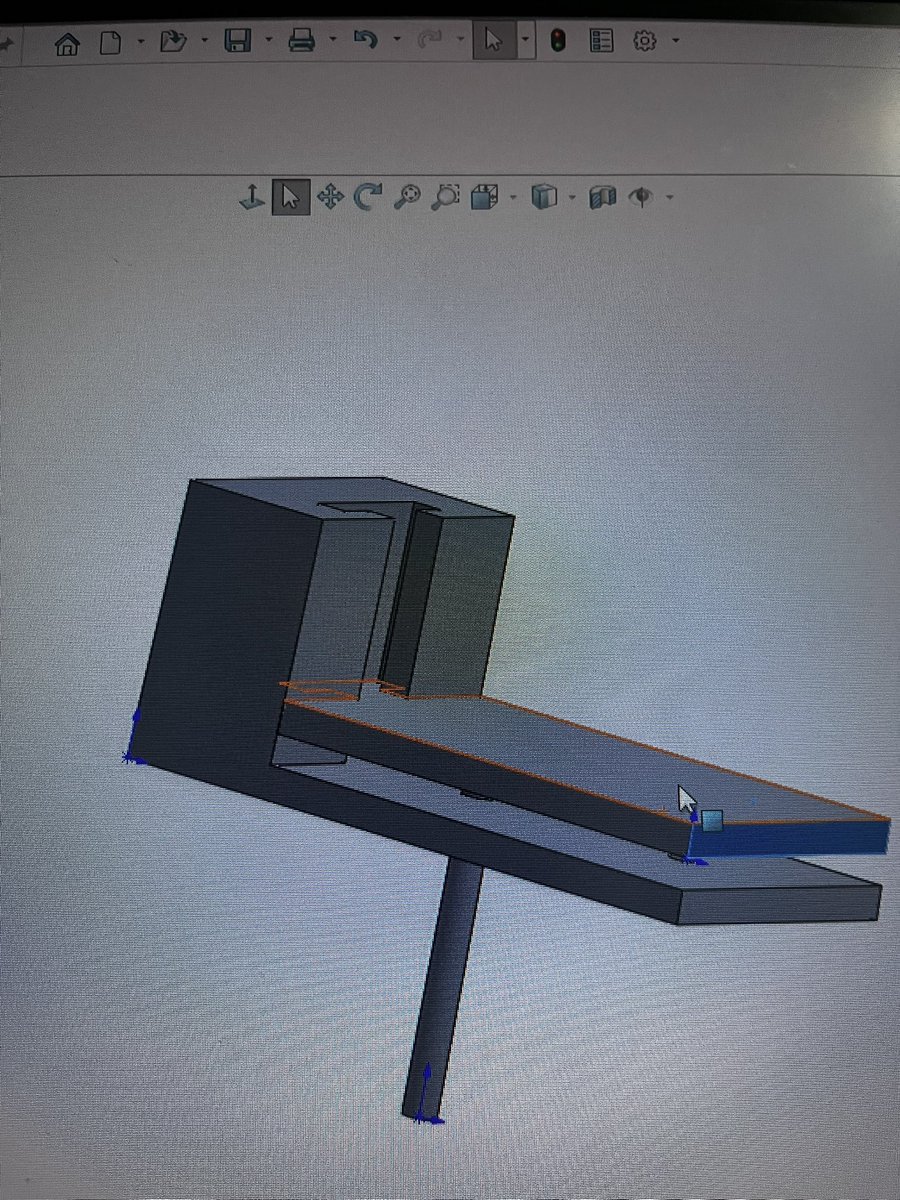Zoom to fit the model
This screenshot has width=900, height=1200.
click(x=406, y=196)
